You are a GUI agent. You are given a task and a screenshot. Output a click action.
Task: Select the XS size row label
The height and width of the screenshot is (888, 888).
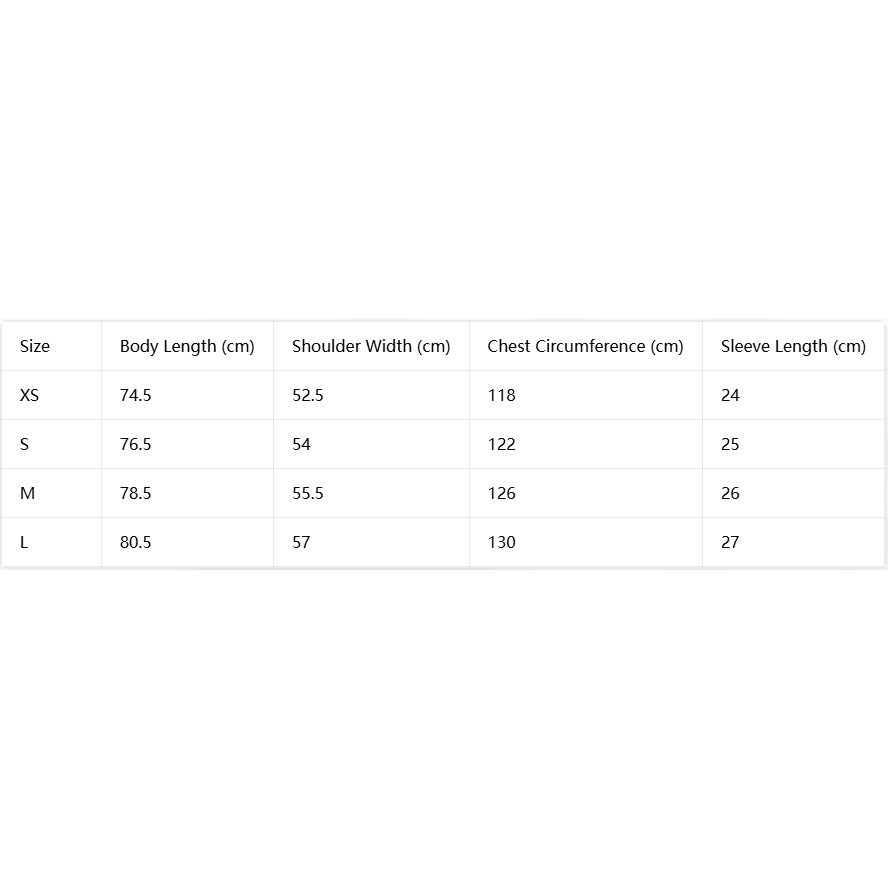pos(29,395)
